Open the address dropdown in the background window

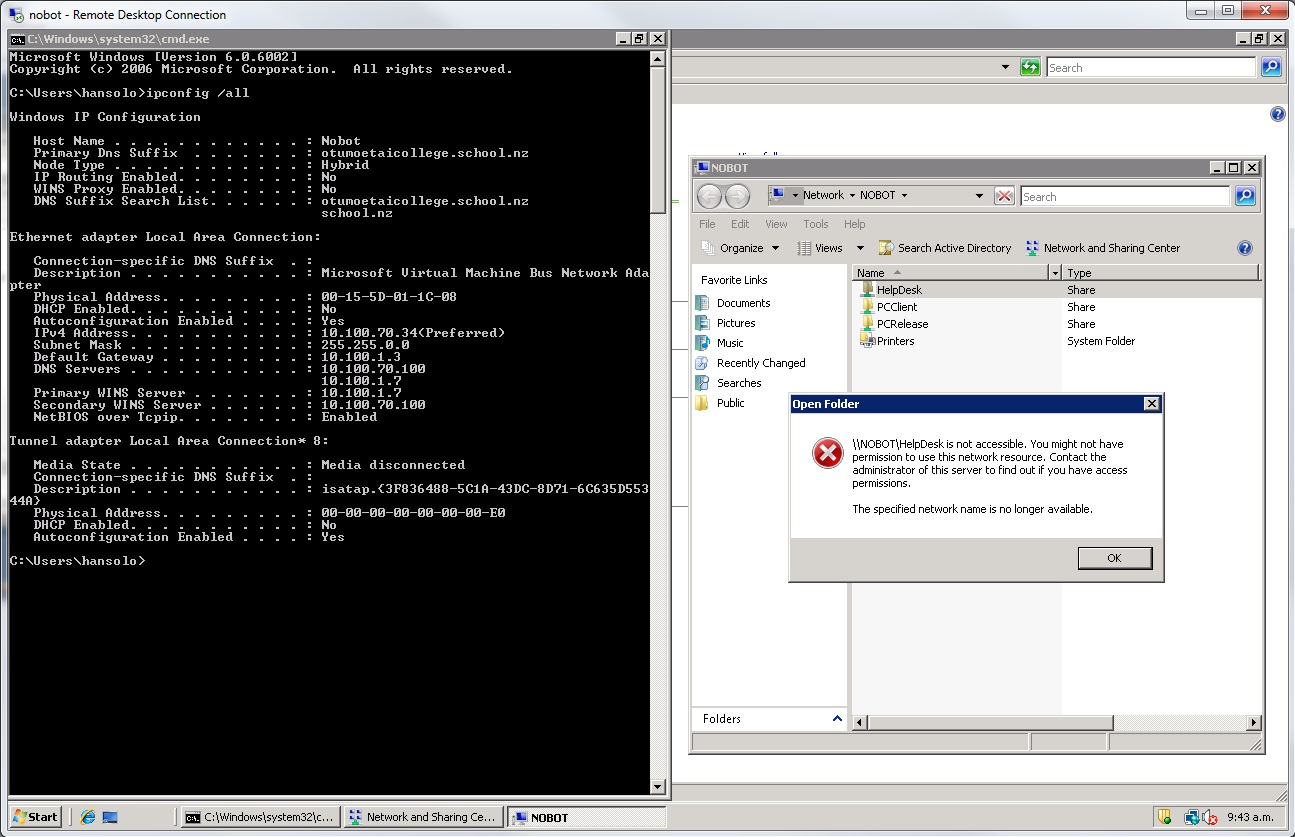click(x=1006, y=67)
